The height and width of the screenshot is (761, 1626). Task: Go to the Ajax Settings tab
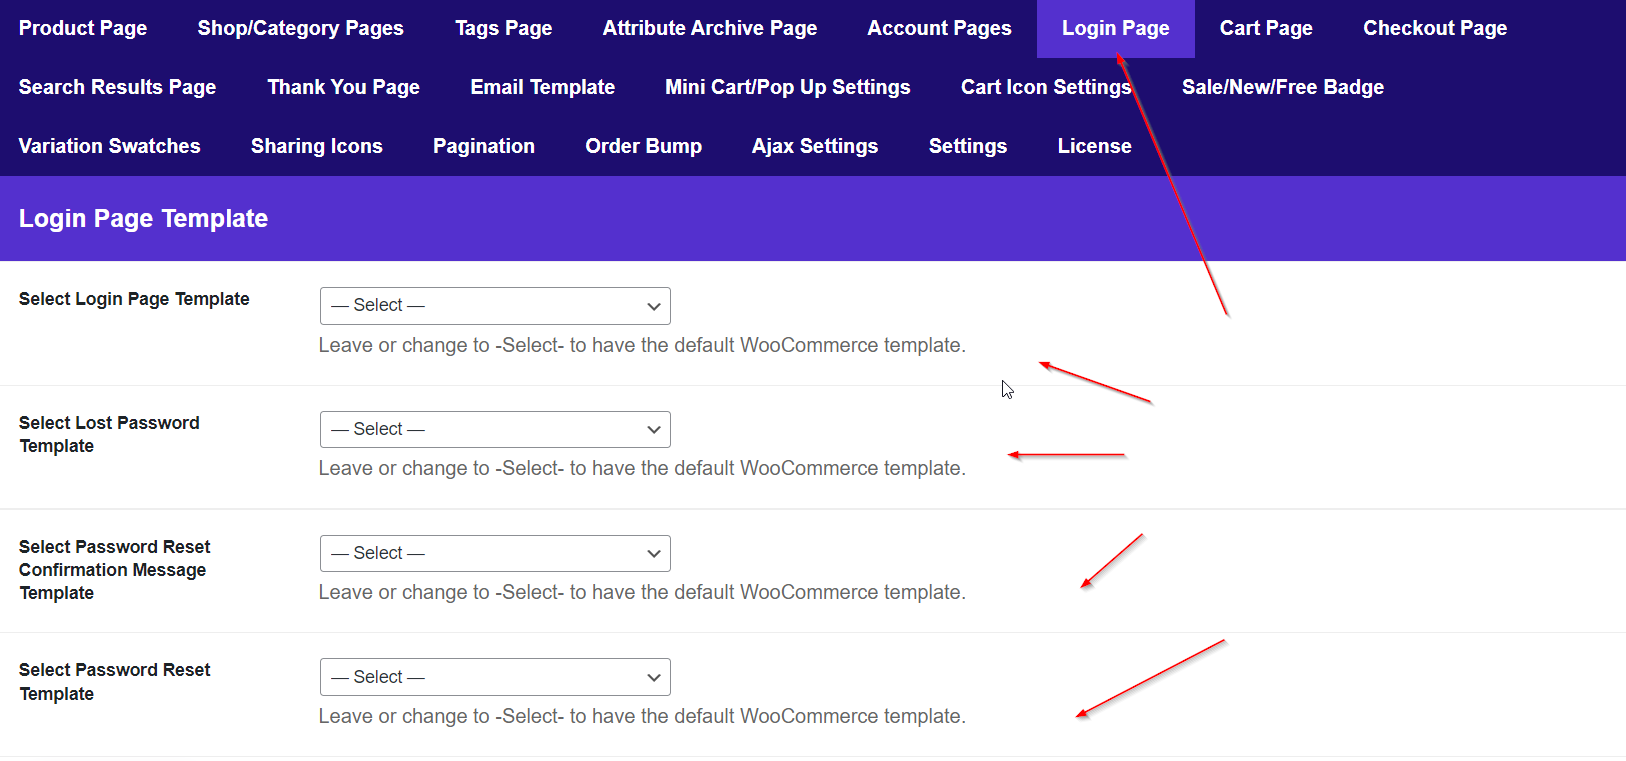click(814, 147)
